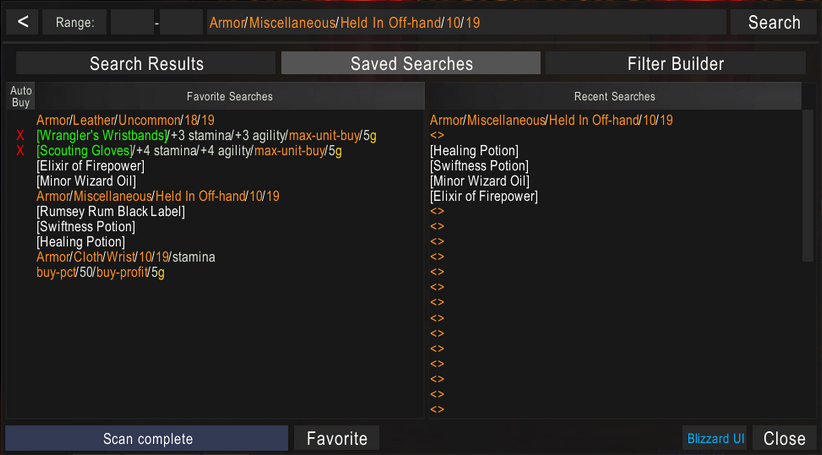Open the Saved Searches tab

point(411,64)
